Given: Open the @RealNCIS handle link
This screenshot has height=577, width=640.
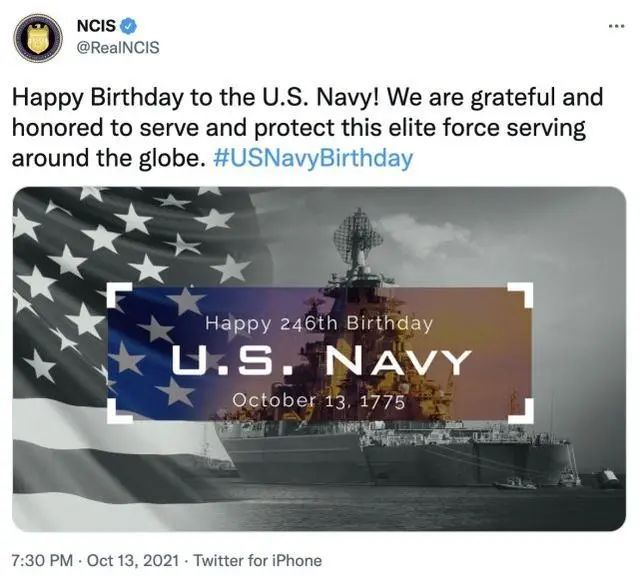Looking at the screenshot, I should pos(117,47).
